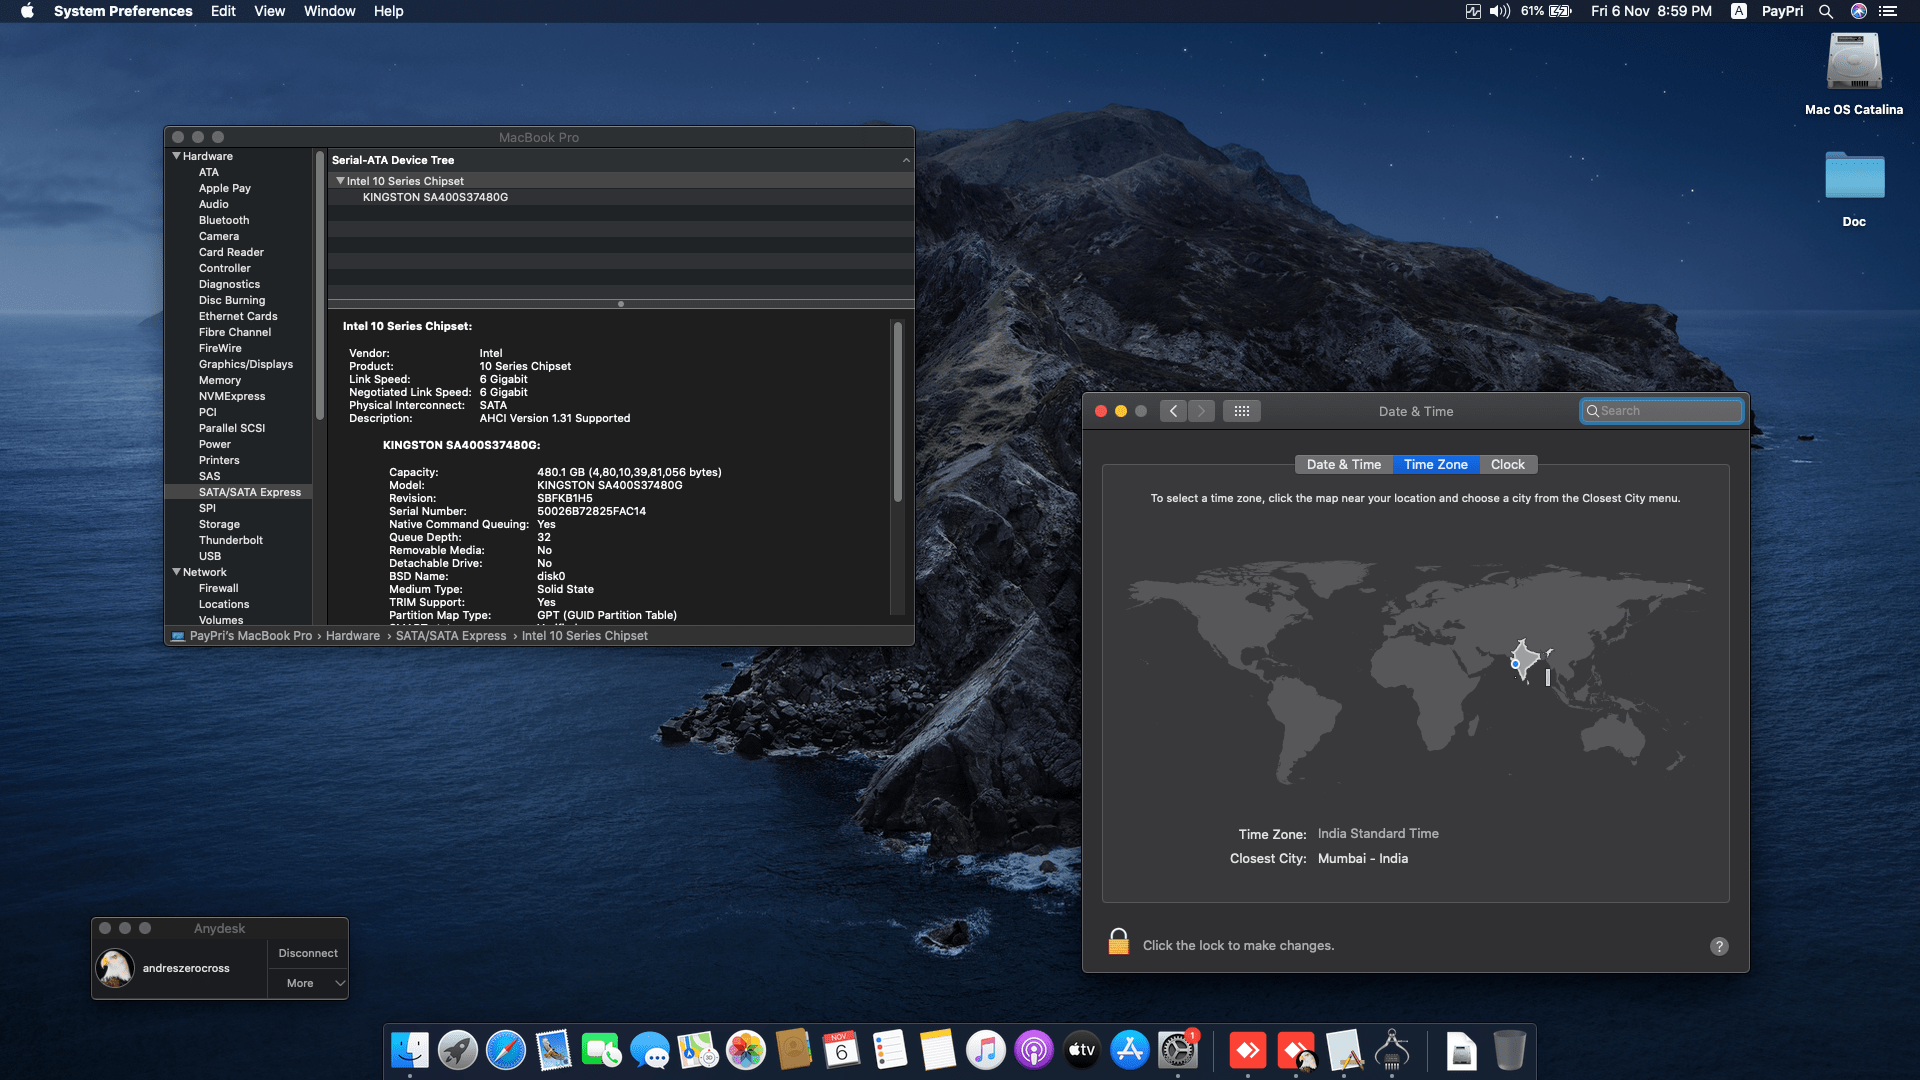Open the Doc folder on desktop
Screen dimensions: 1920x1080
click(1853, 176)
